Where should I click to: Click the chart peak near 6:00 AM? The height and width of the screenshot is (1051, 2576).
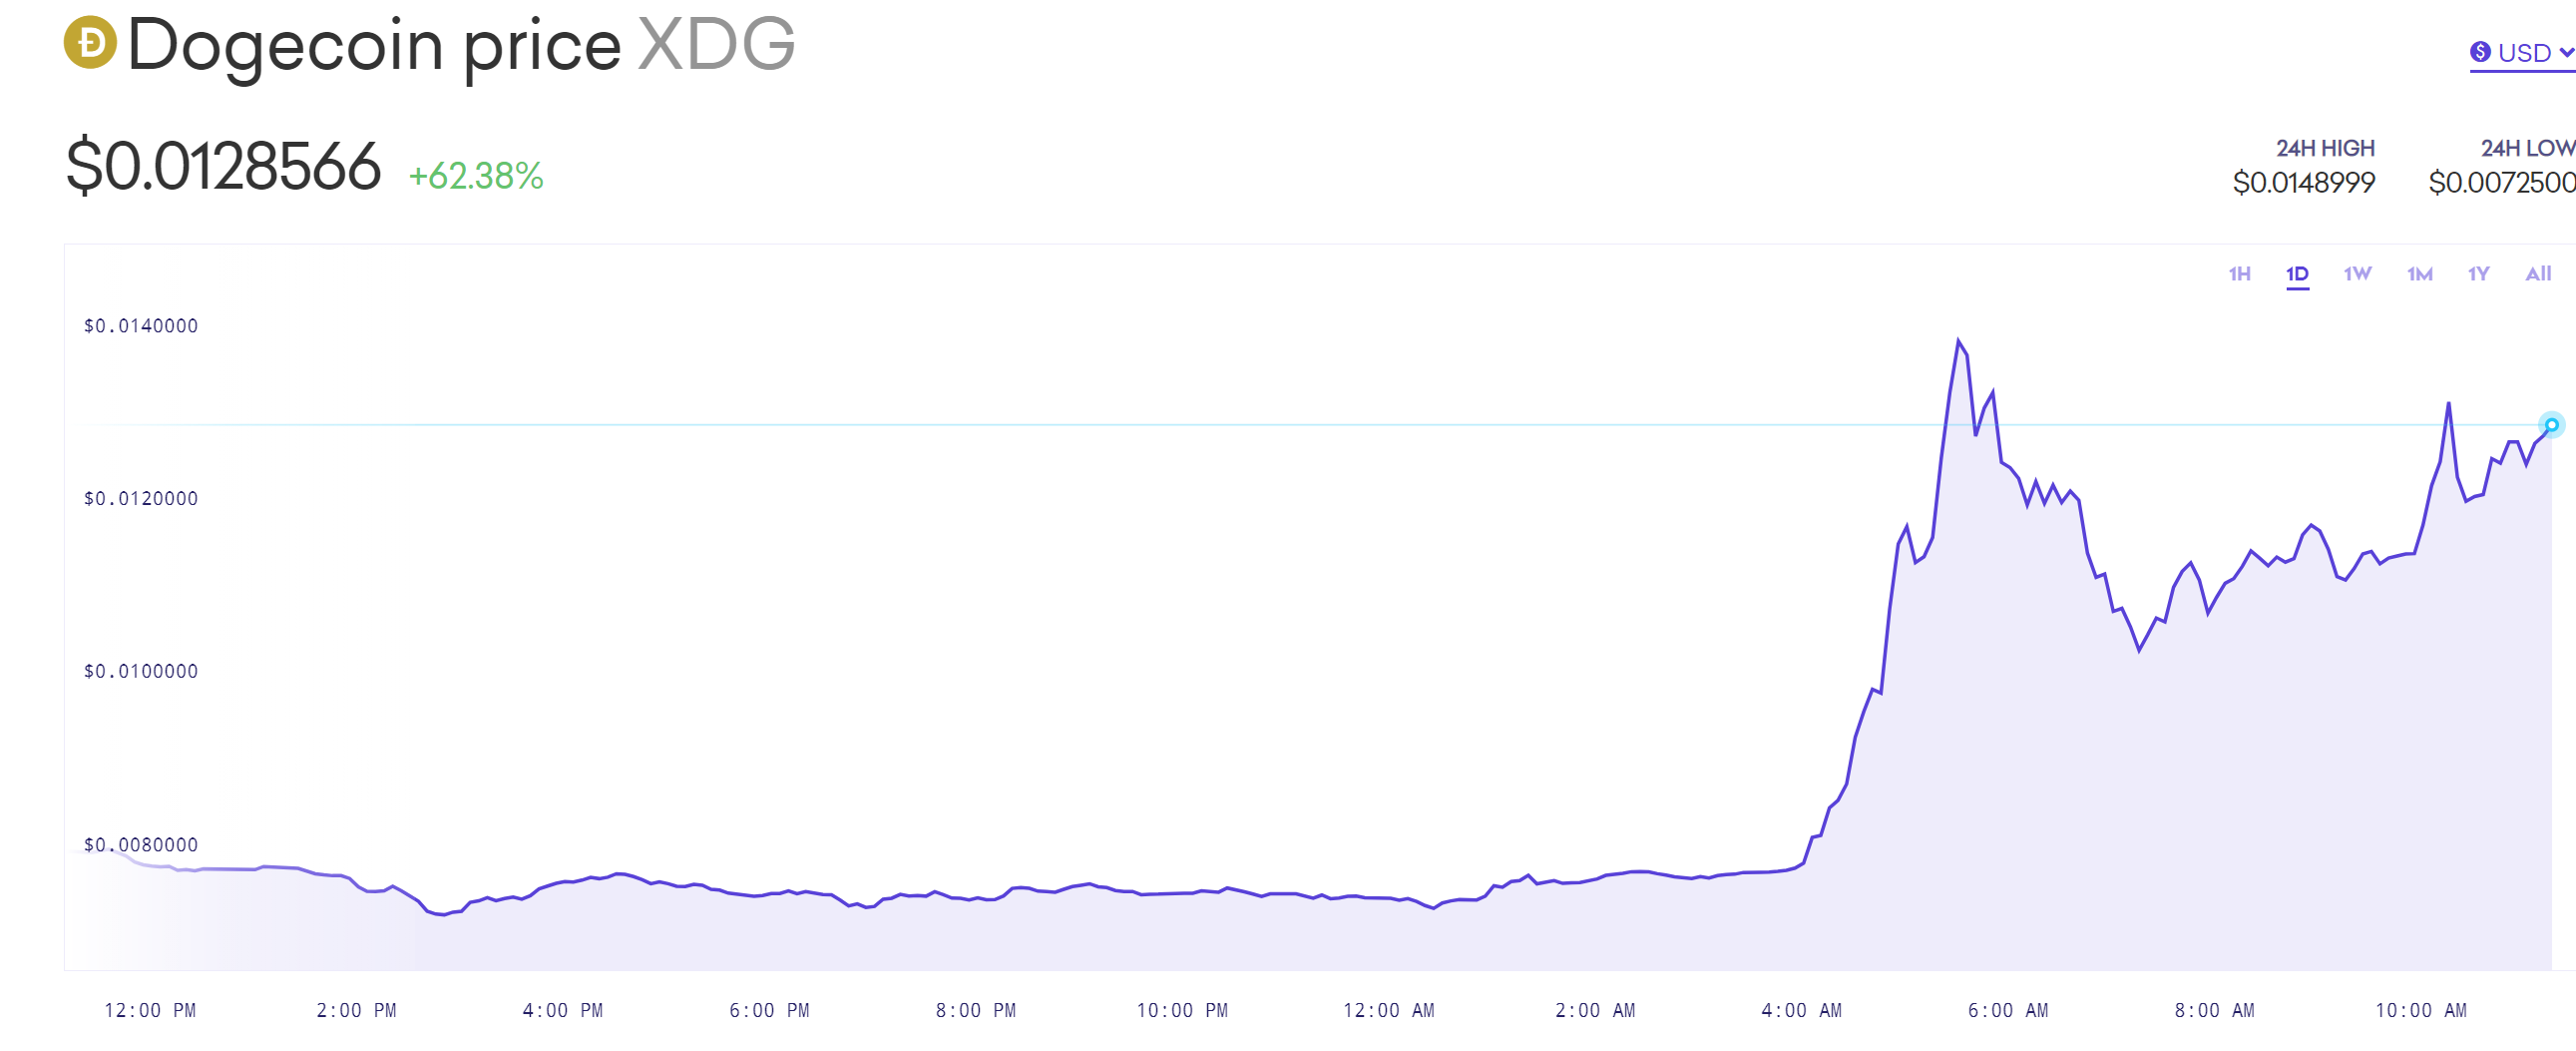[1958, 341]
